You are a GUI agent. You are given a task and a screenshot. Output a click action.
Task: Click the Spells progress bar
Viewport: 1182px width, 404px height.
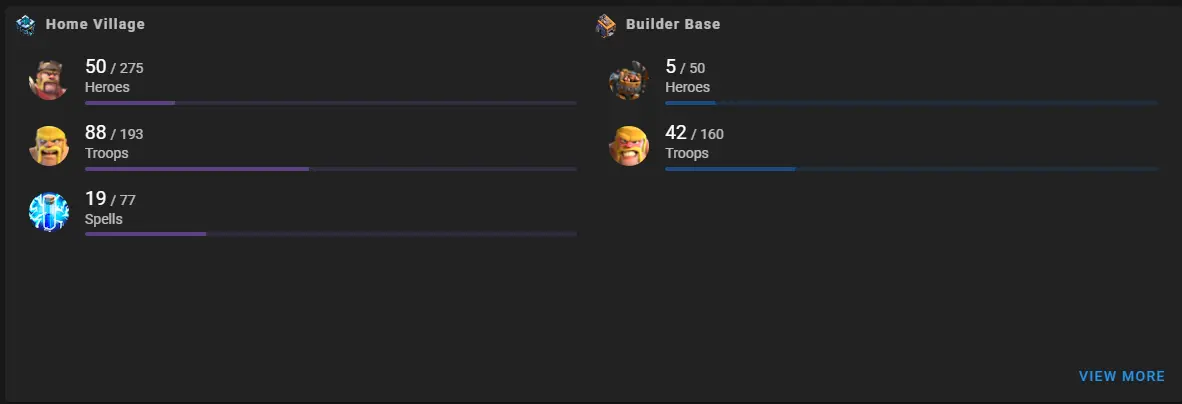[x=331, y=234]
